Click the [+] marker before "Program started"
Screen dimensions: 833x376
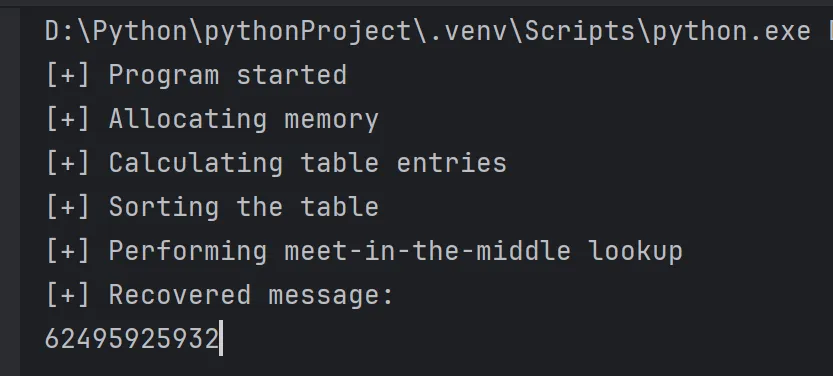click(x=68, y=75)
